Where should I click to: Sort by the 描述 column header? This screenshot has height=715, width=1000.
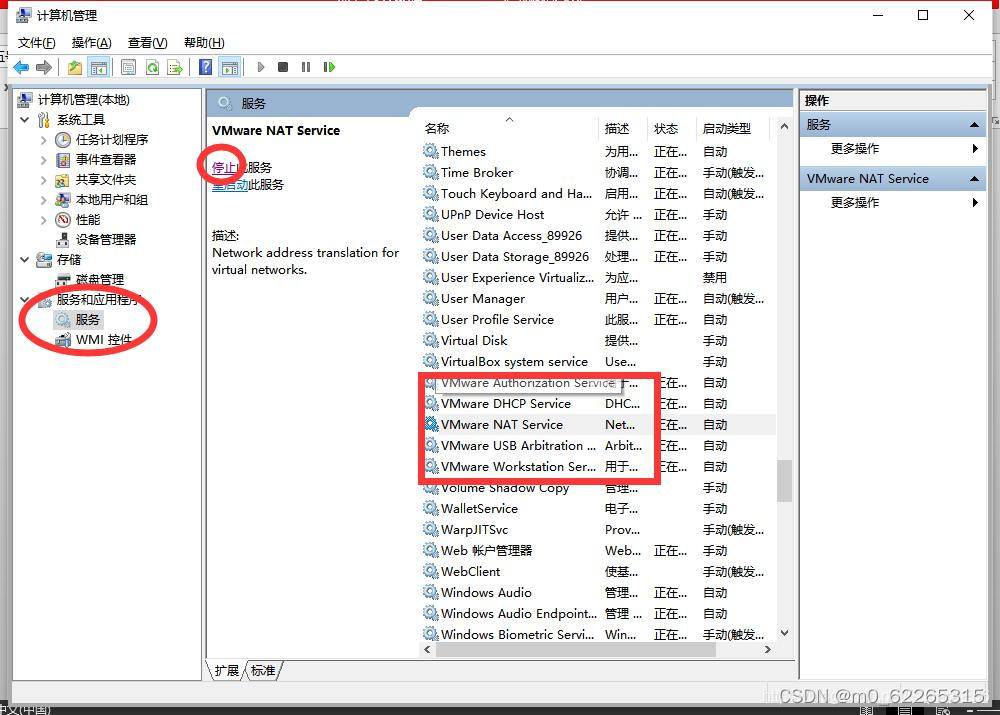(x=622, y=128)
